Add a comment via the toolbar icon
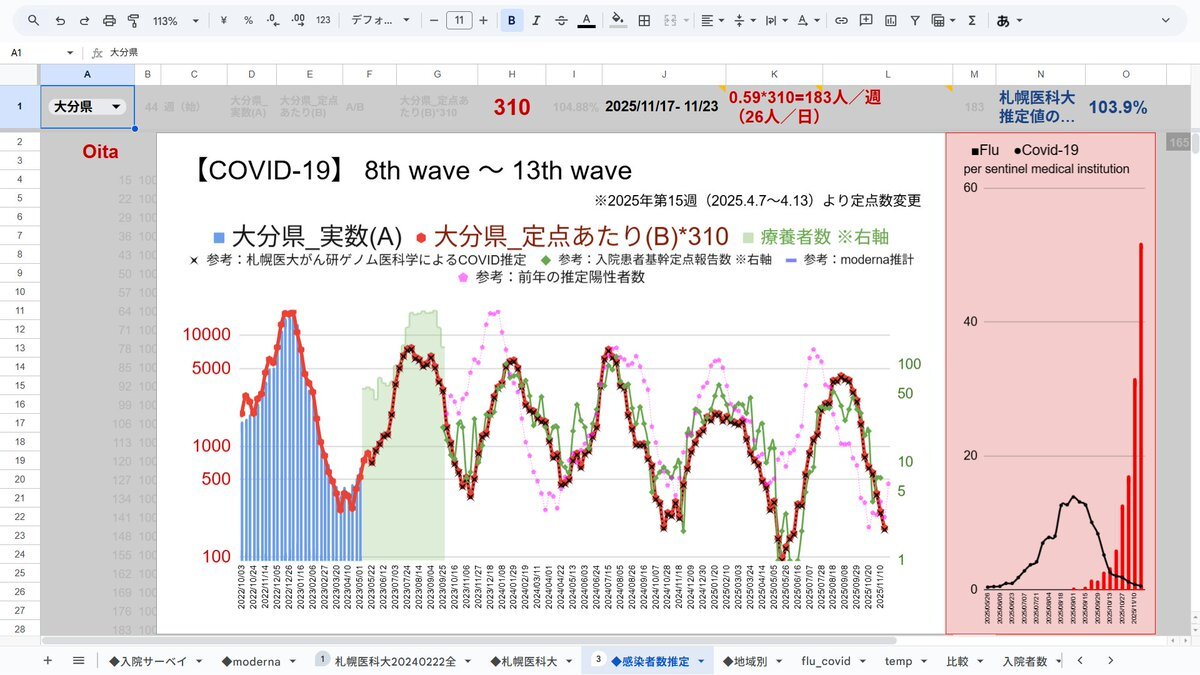 (865, 20)
